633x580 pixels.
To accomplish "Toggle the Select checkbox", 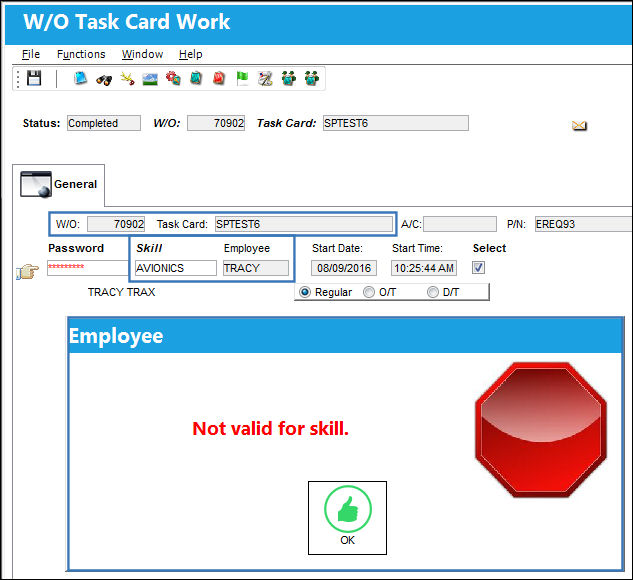I will point(478,268).
